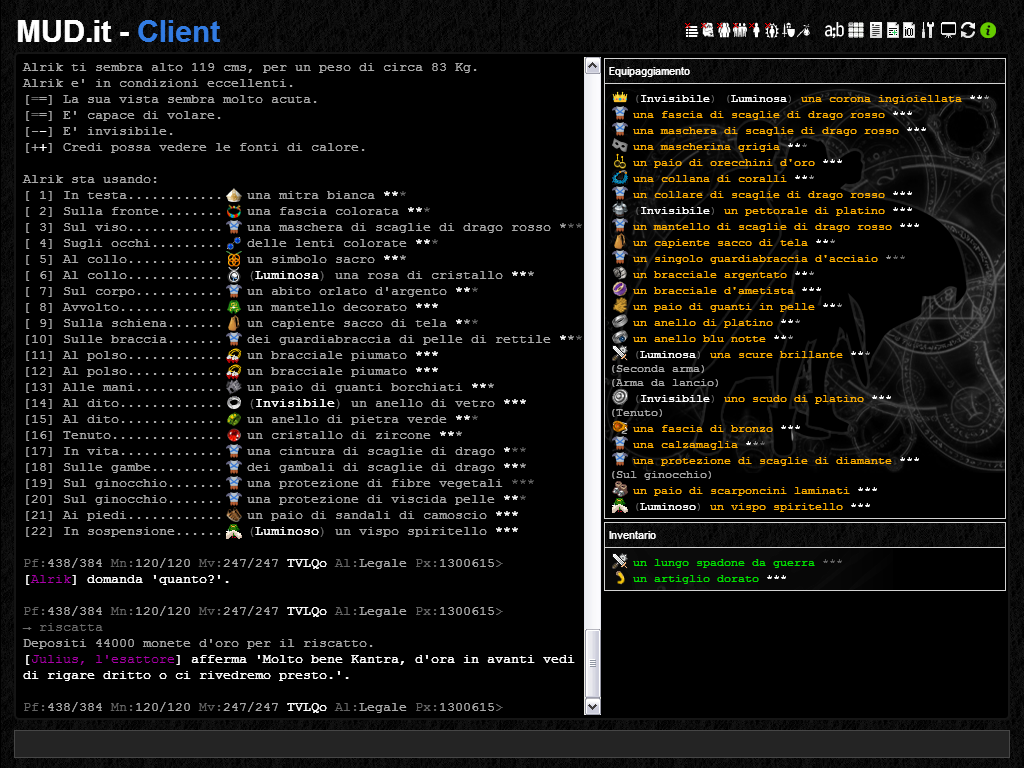Click 'un anello di platino' item
1024x768 pixels.
tap(703, 323)
